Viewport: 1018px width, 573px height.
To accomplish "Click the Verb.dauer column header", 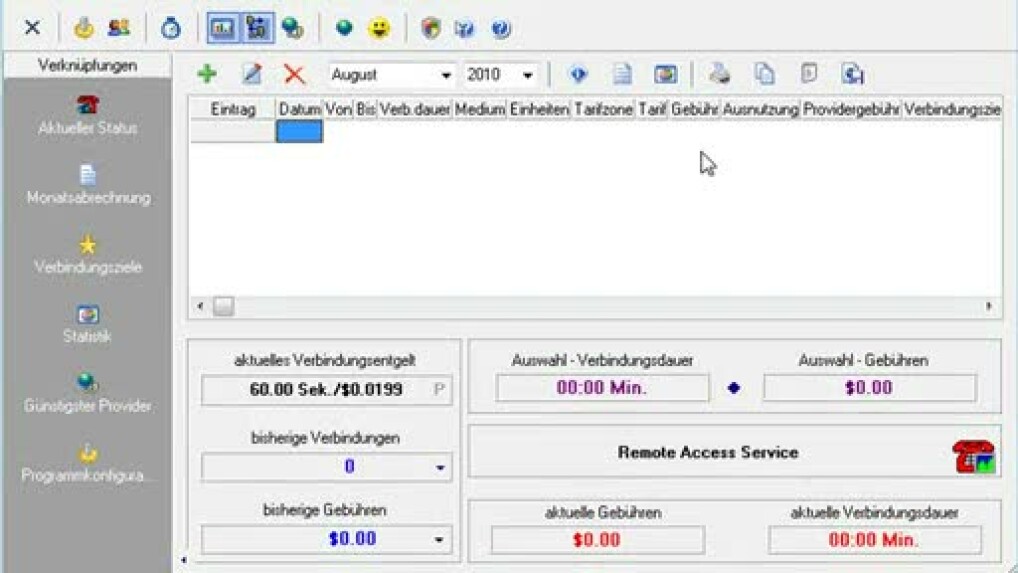I will pyautogui.click(x=415, y=109).
